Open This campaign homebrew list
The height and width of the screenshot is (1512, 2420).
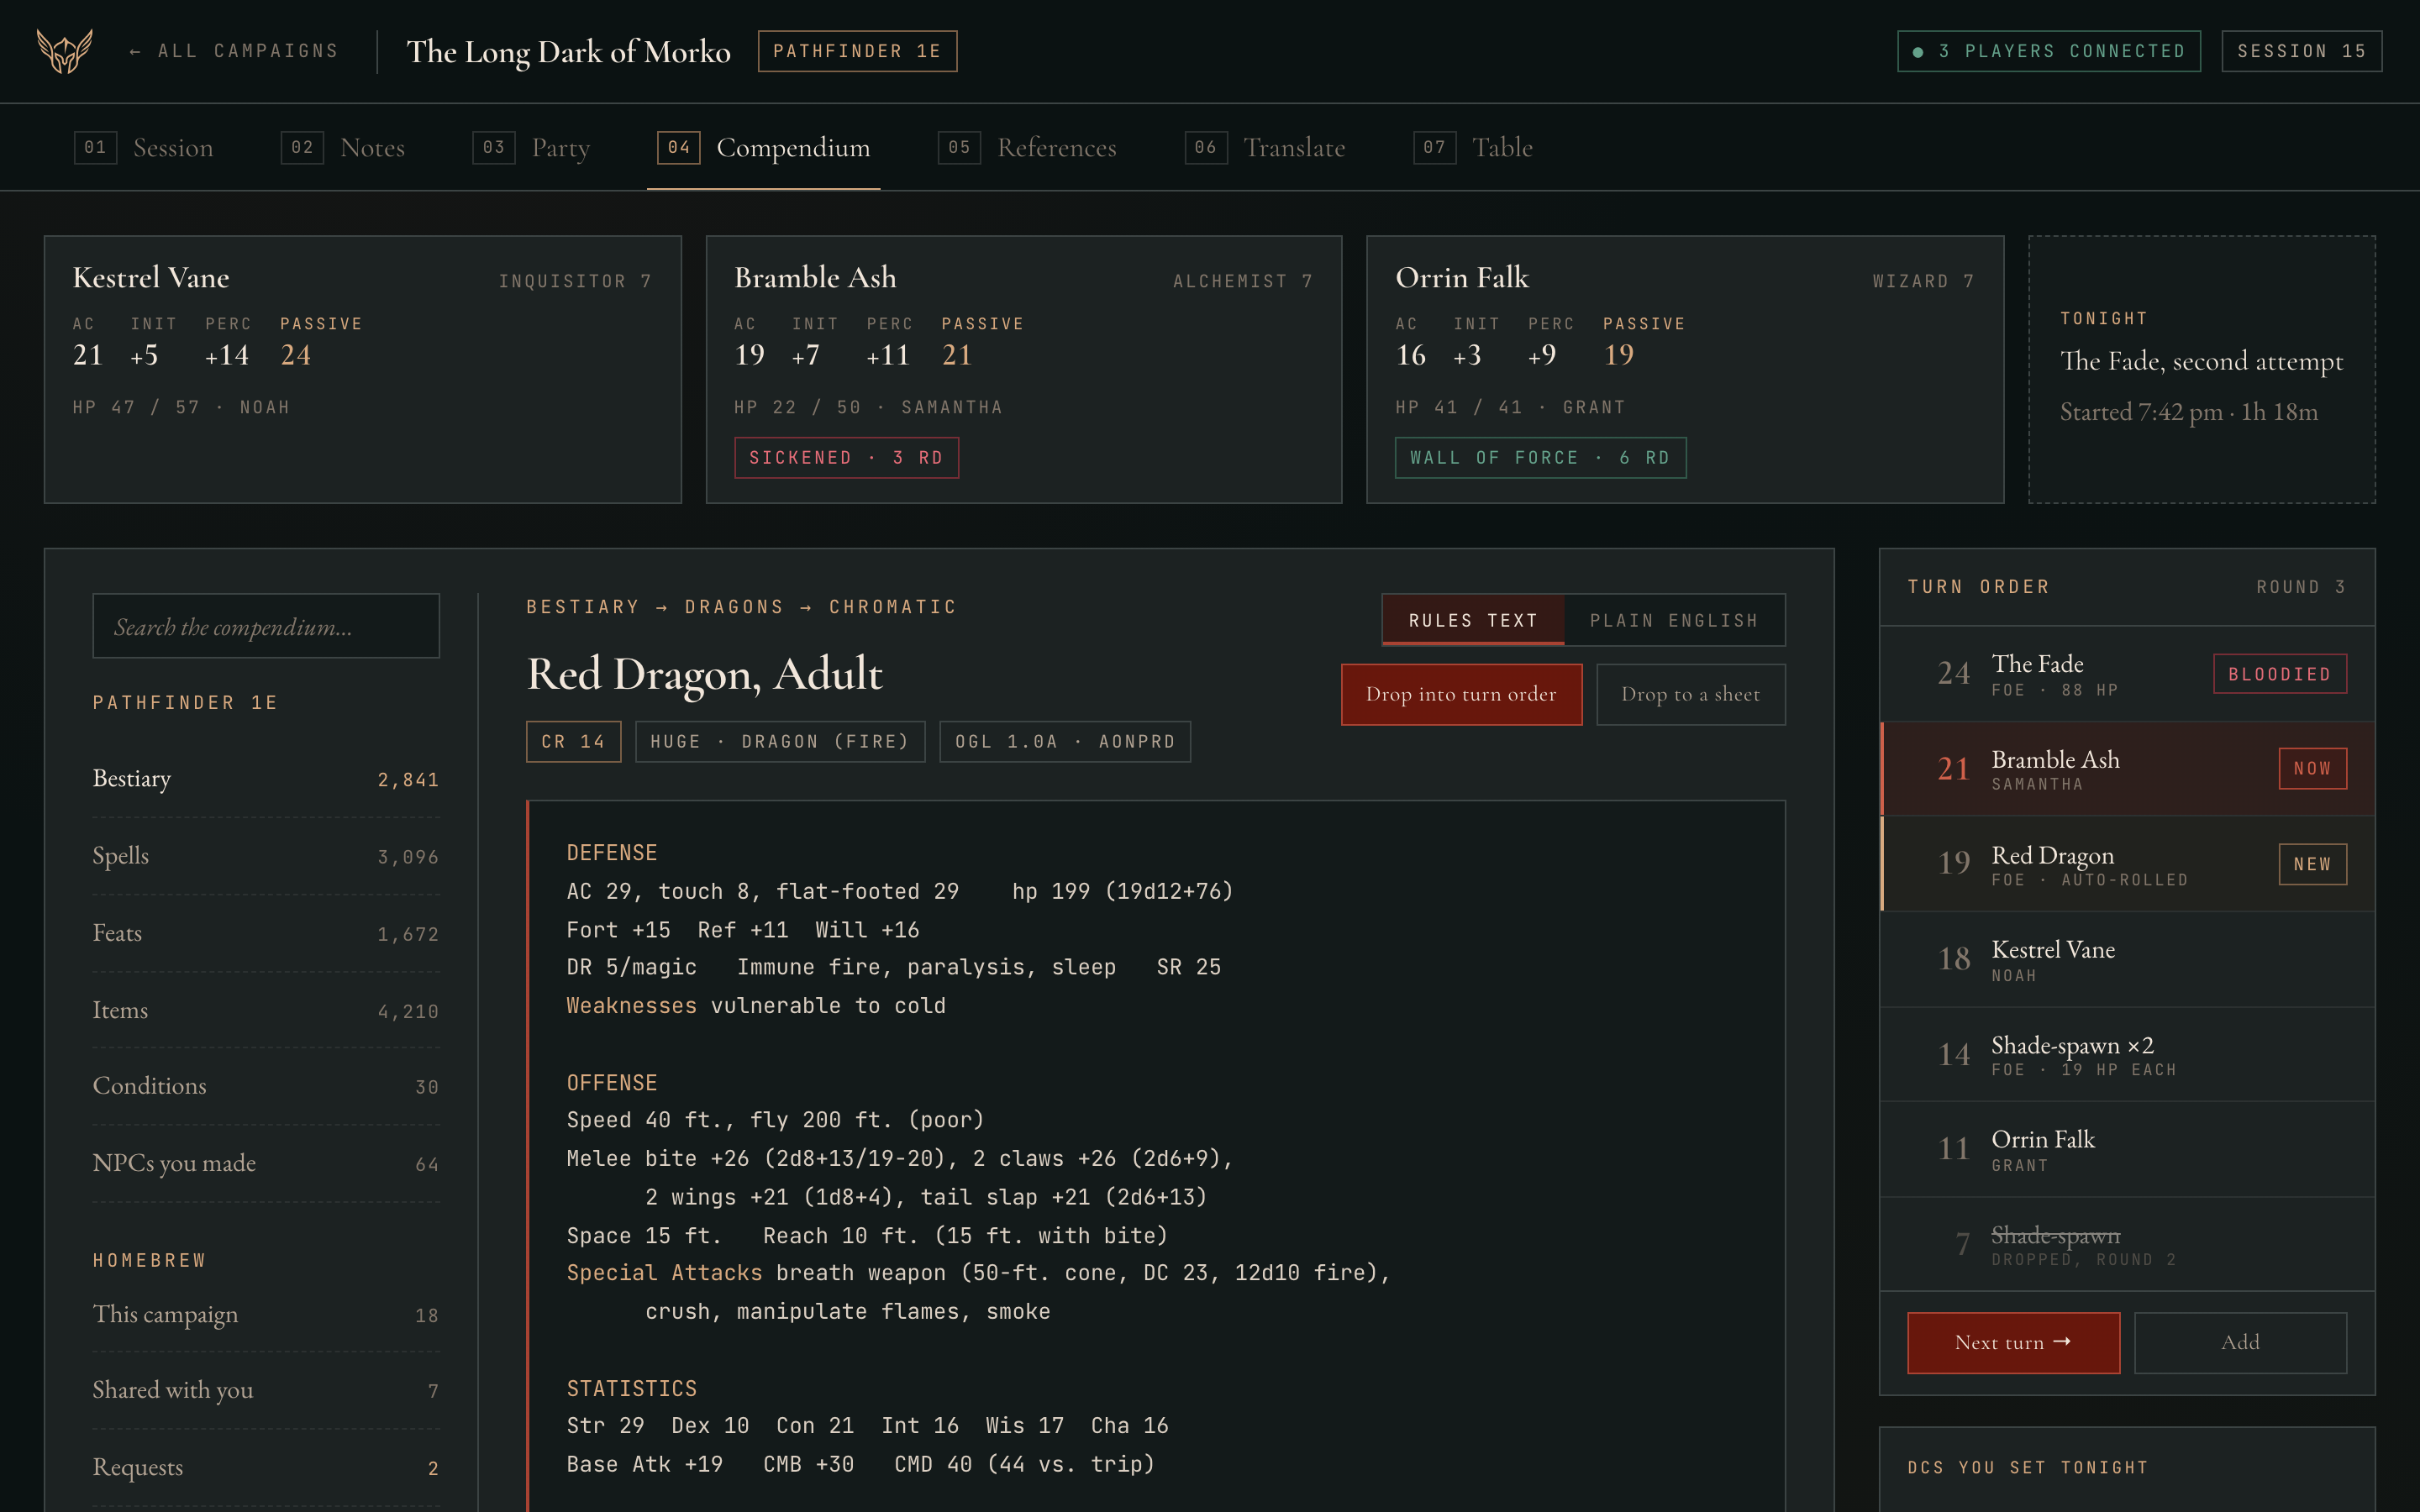click(x=266, y=1314)
